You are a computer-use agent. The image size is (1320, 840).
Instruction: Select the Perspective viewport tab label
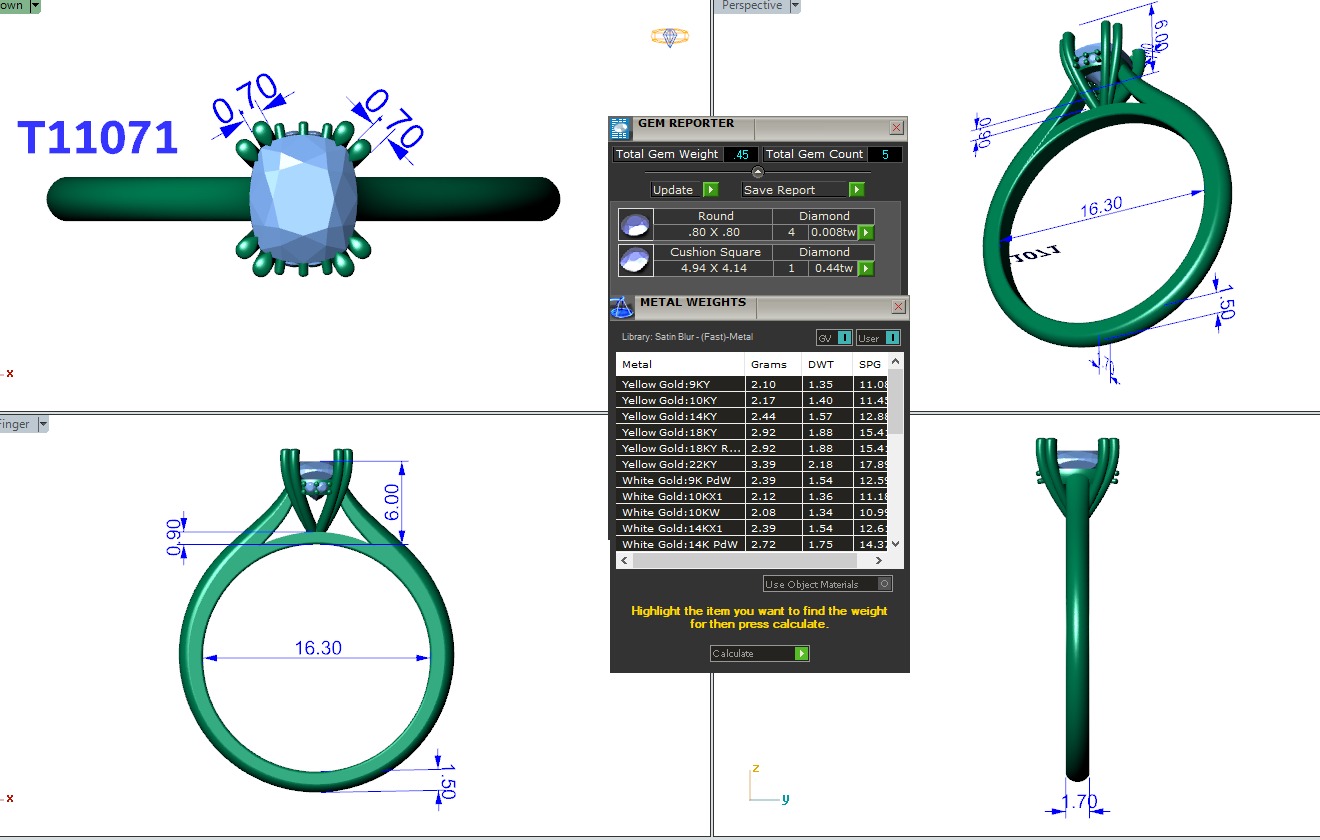[751, 6]
